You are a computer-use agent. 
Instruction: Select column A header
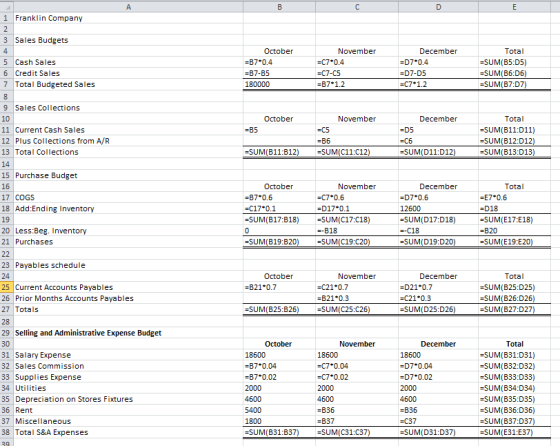coord(129,7)
